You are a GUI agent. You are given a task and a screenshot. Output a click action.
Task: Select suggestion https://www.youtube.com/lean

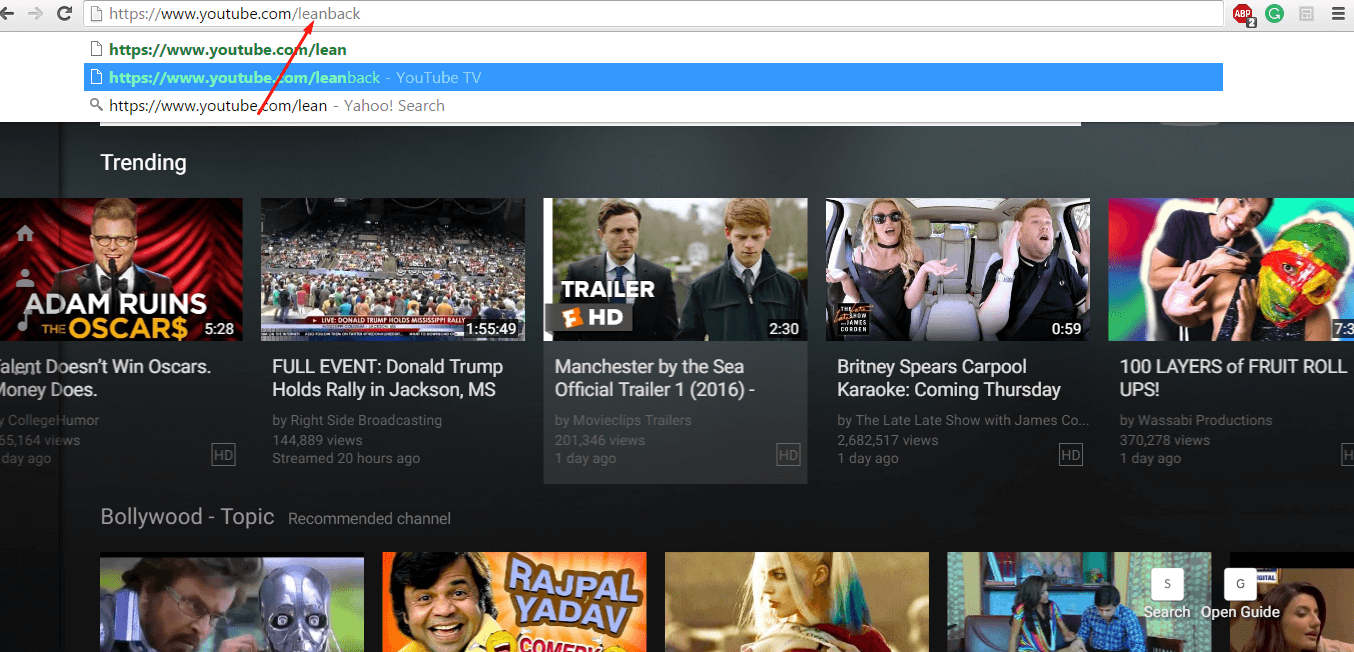[x=654, y=49]
